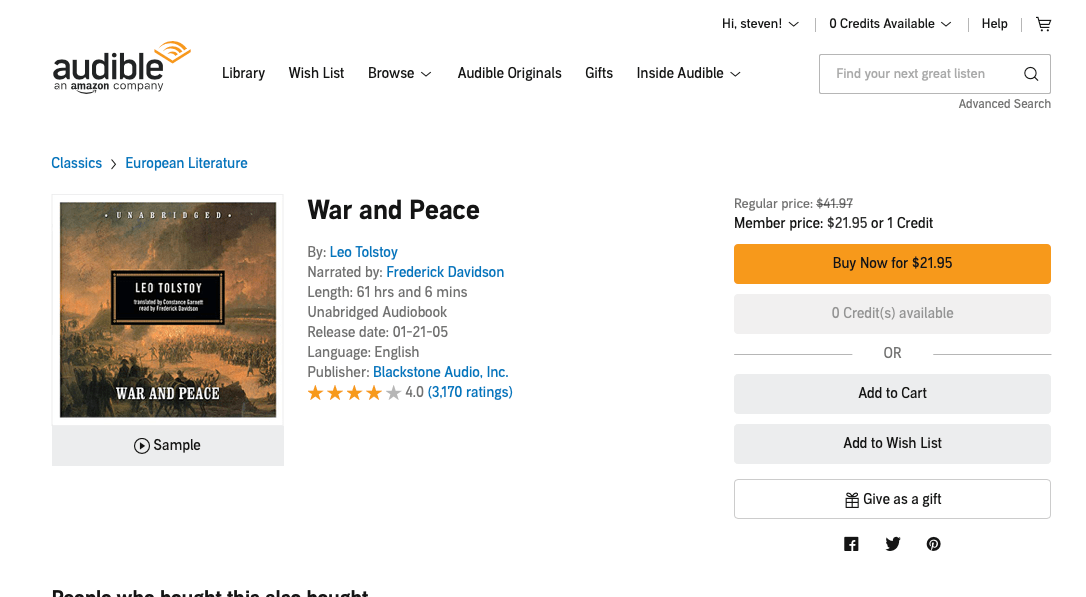Open the 'Hi, steven!' account dropdown
Viewport: 1086px width, 597px height.
pos(759,23)
